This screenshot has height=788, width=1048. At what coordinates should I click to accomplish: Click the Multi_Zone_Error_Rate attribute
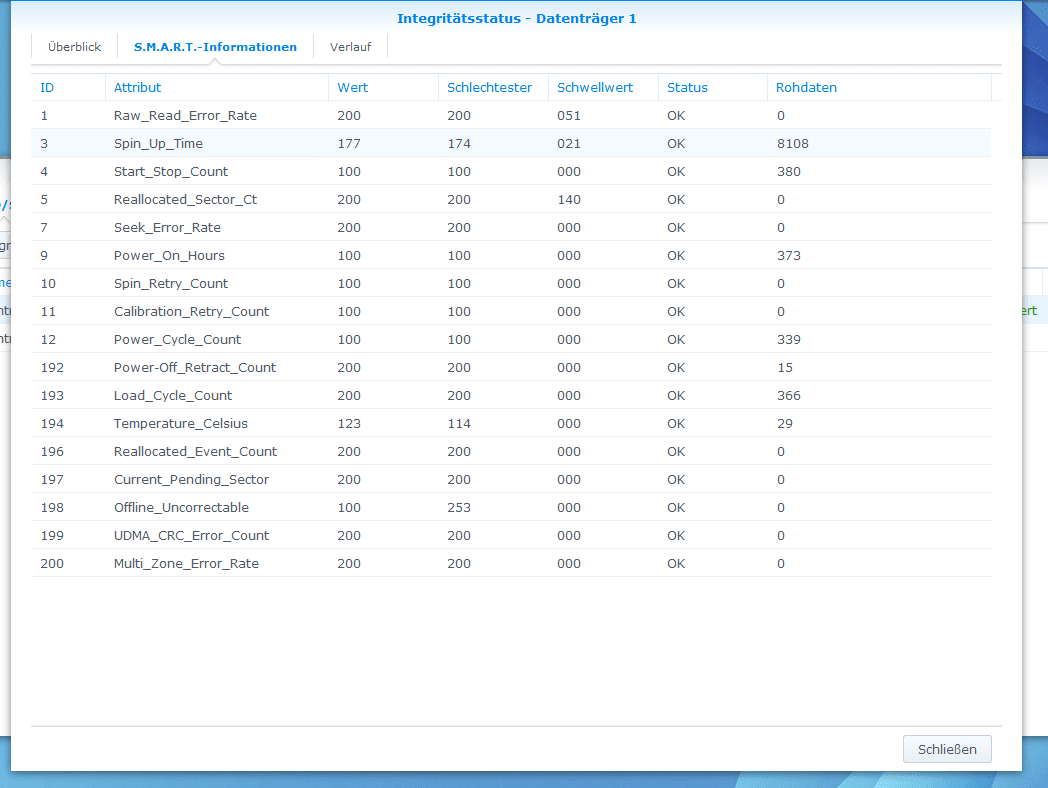(x=186, y=564)
